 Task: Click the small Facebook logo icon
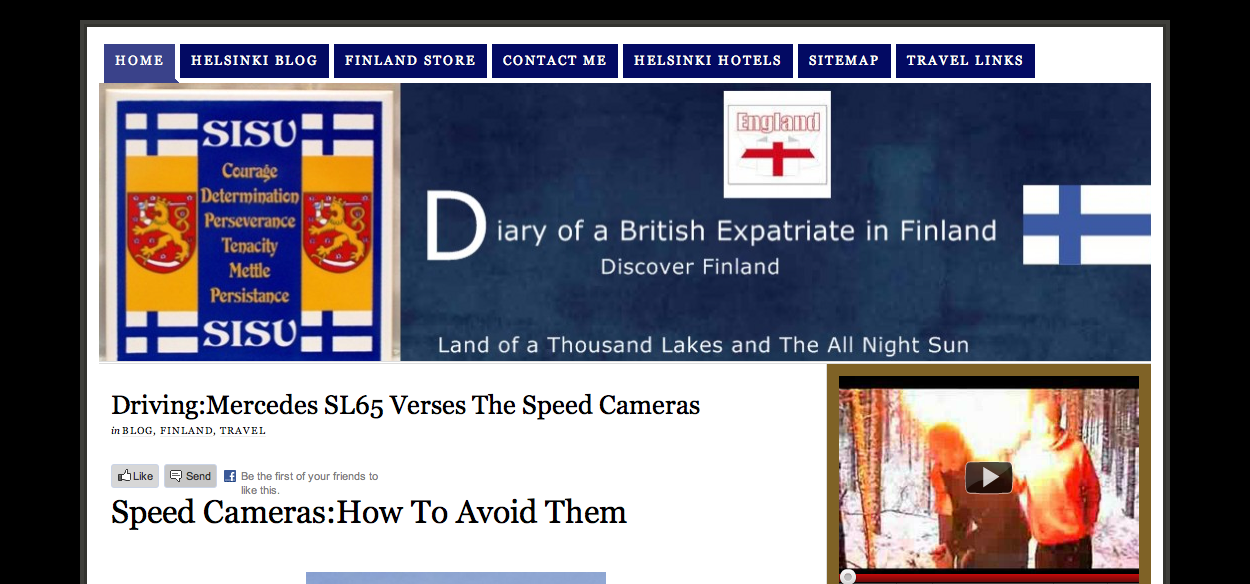click(x=230, y=476)
